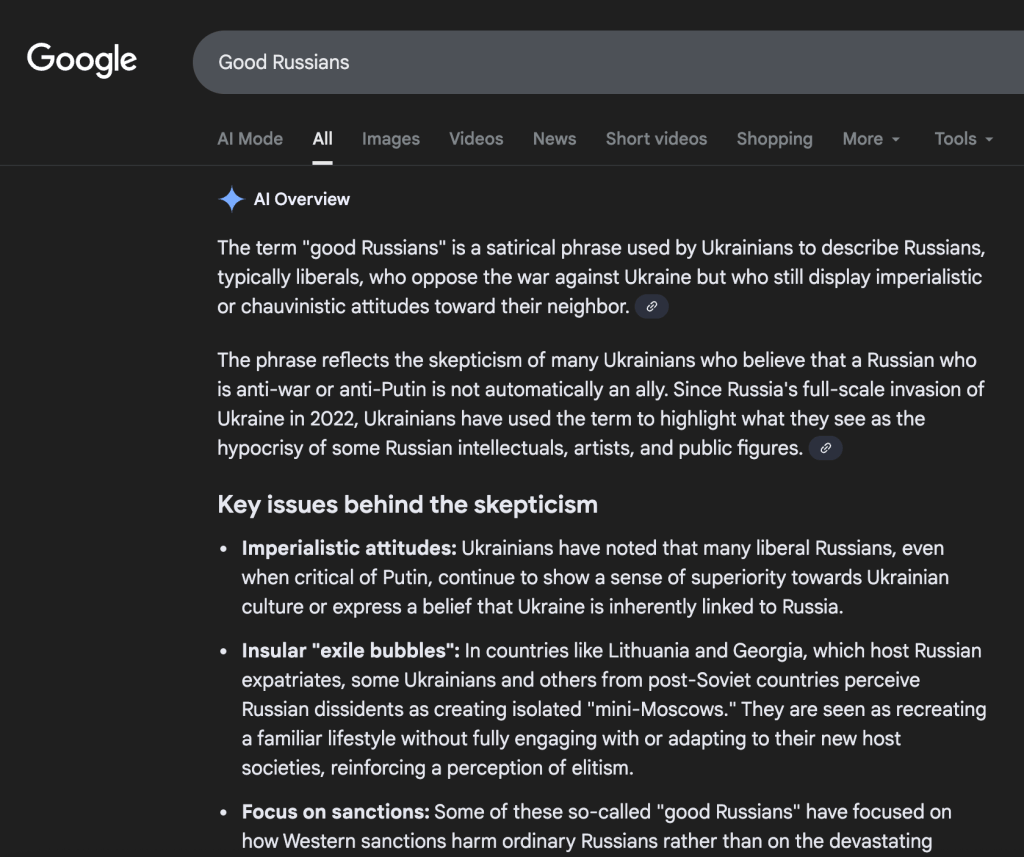Click the search box containing Good Russians
Viewport: 1024px width, 857px height.
click(600, 62)
